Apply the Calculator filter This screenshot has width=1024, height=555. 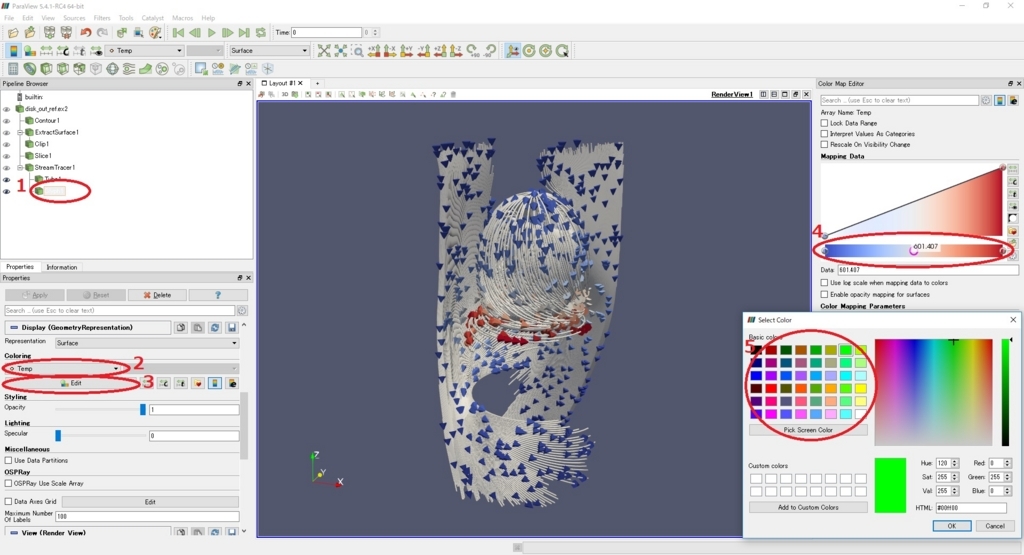[13, 69]
